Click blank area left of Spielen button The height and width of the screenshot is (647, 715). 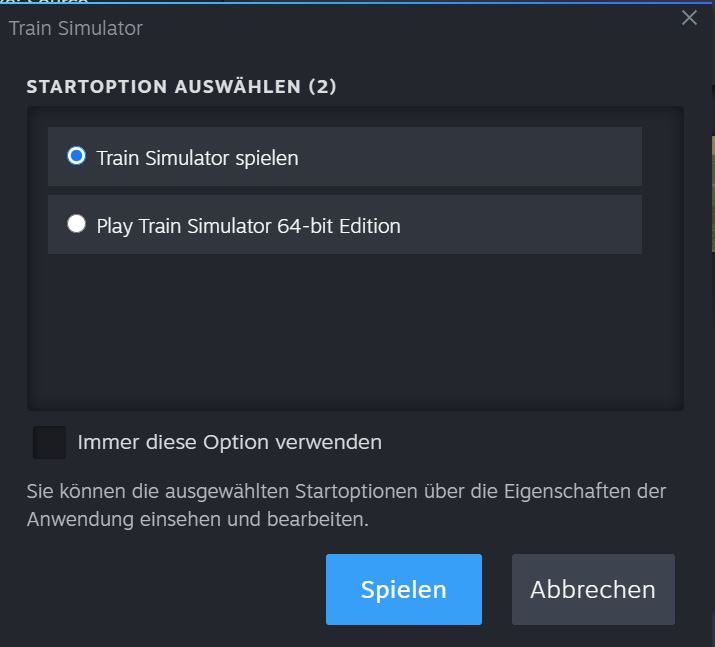(170, 589)
